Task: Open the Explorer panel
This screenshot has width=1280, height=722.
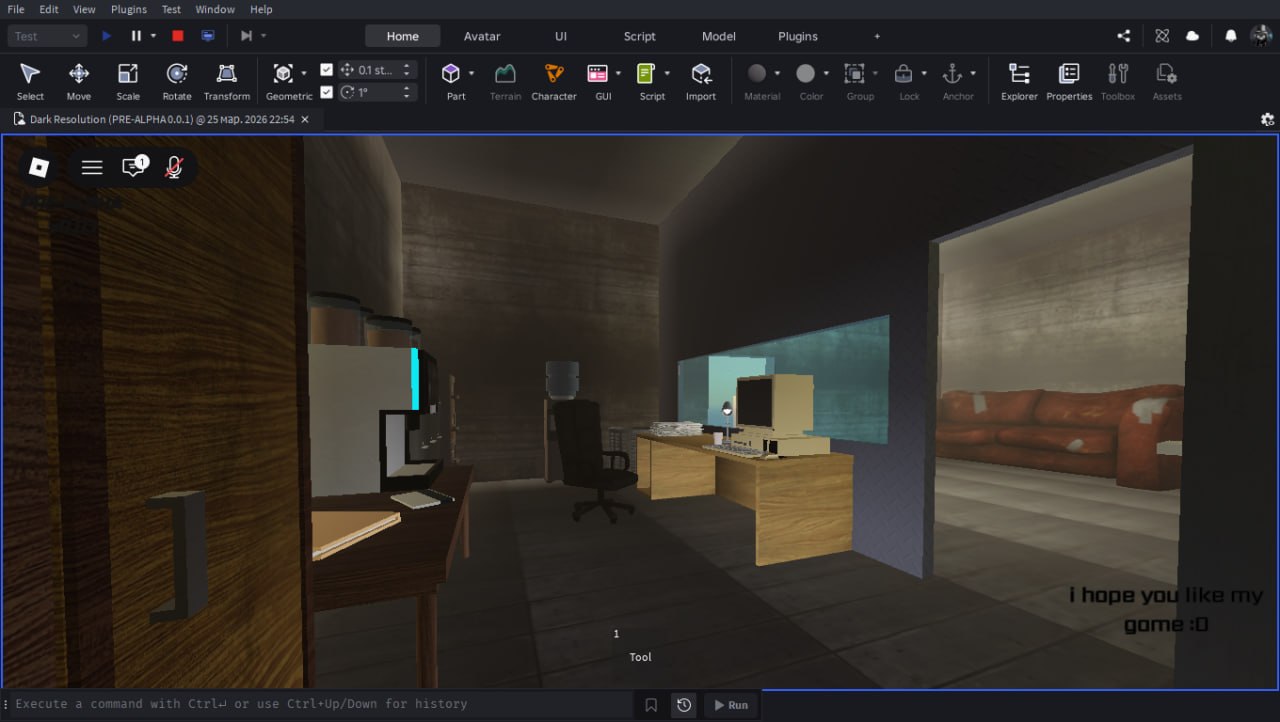Action: [x=1019, y=80]
